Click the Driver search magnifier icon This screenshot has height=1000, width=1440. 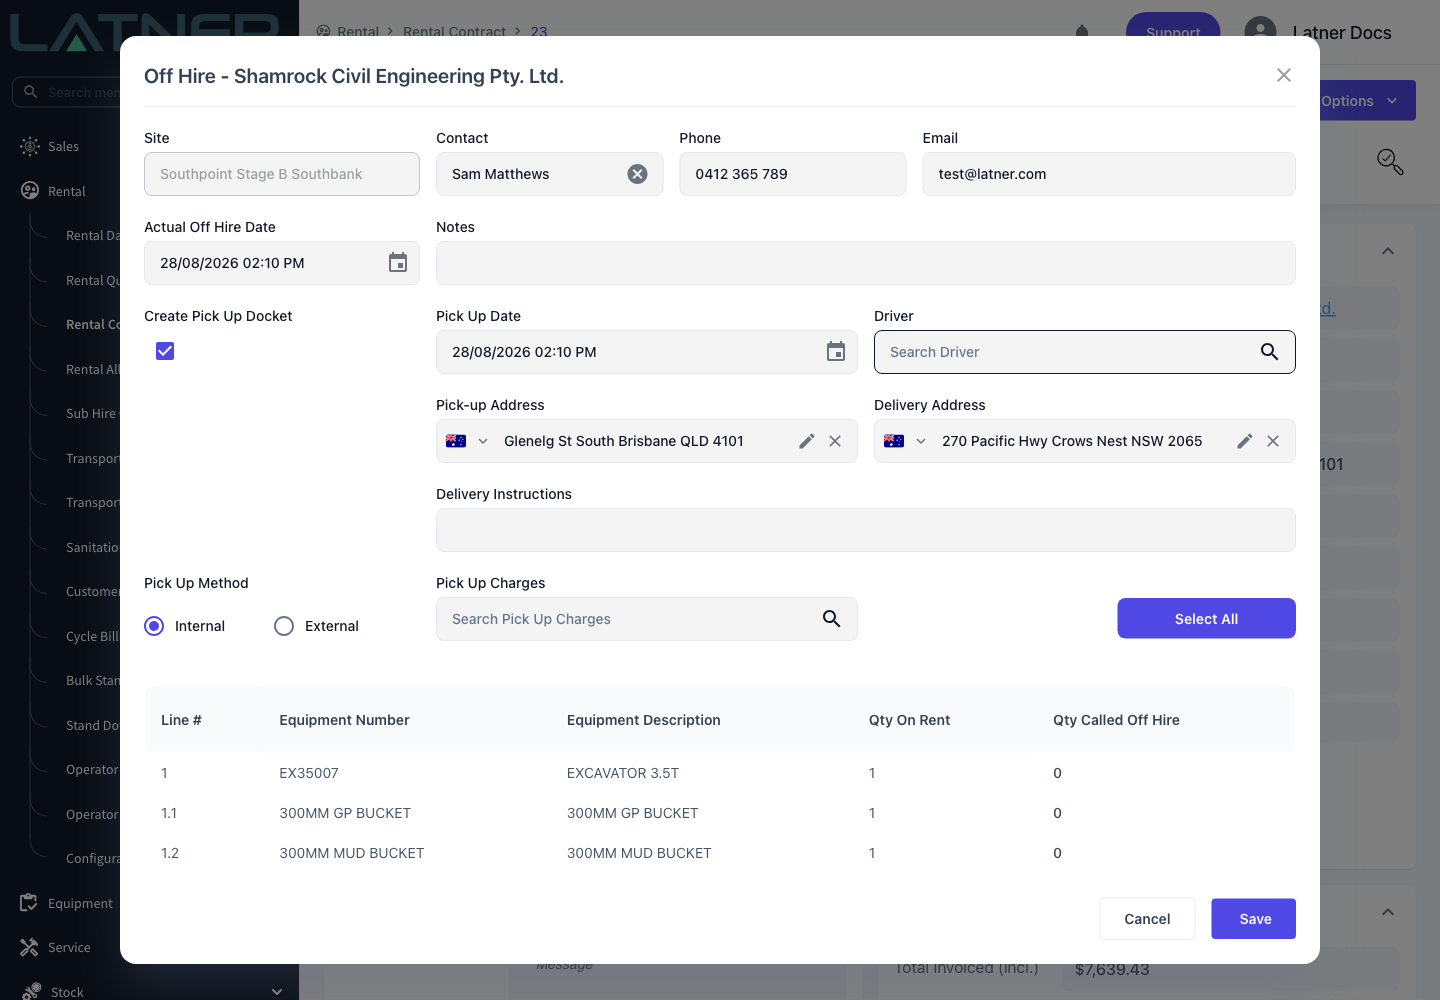(x=1269, y=352)
